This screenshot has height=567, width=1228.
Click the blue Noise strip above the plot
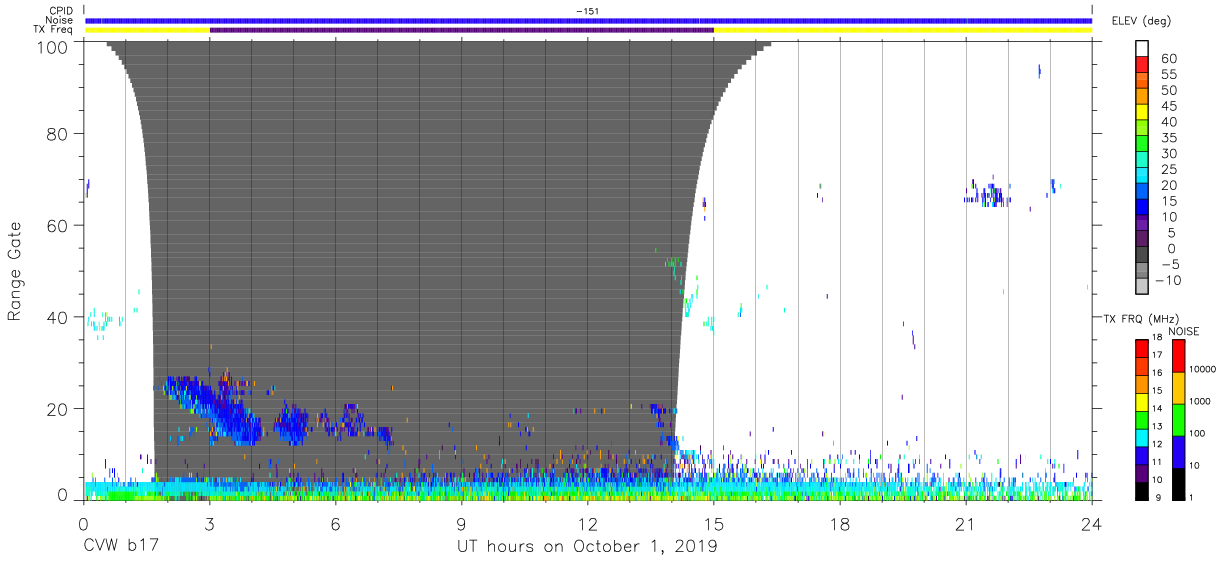coord(588,20)
